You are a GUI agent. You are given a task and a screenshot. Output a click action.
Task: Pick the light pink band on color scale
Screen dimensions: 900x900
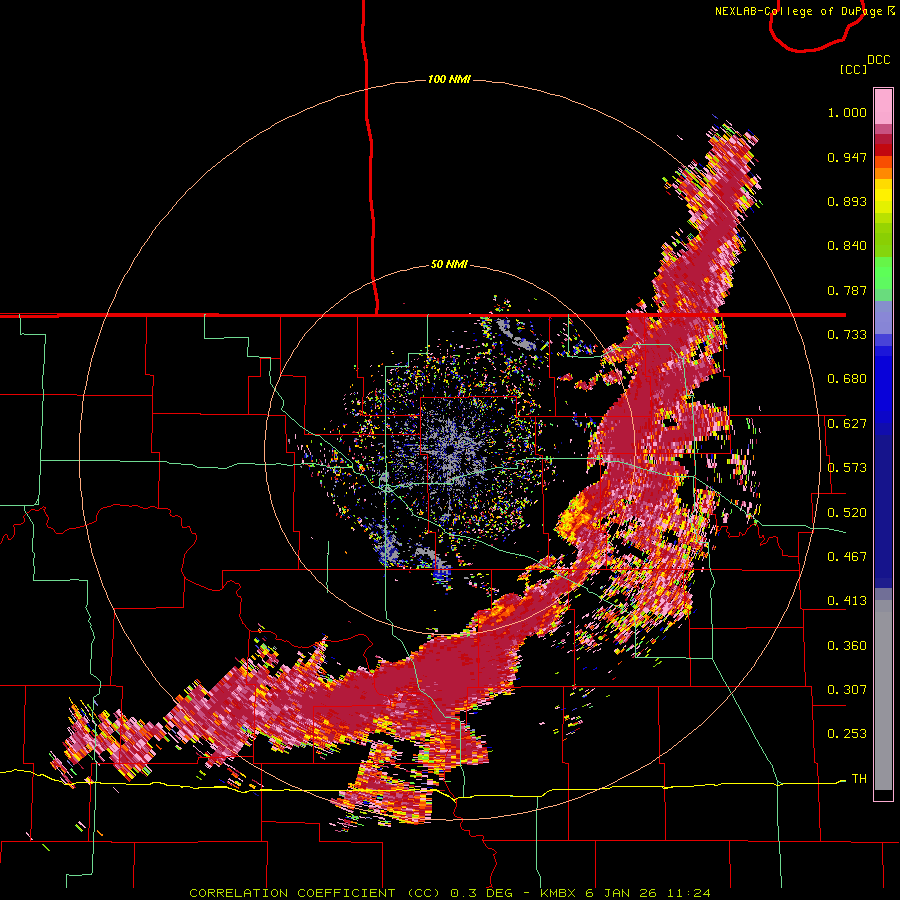click(883, 107)
